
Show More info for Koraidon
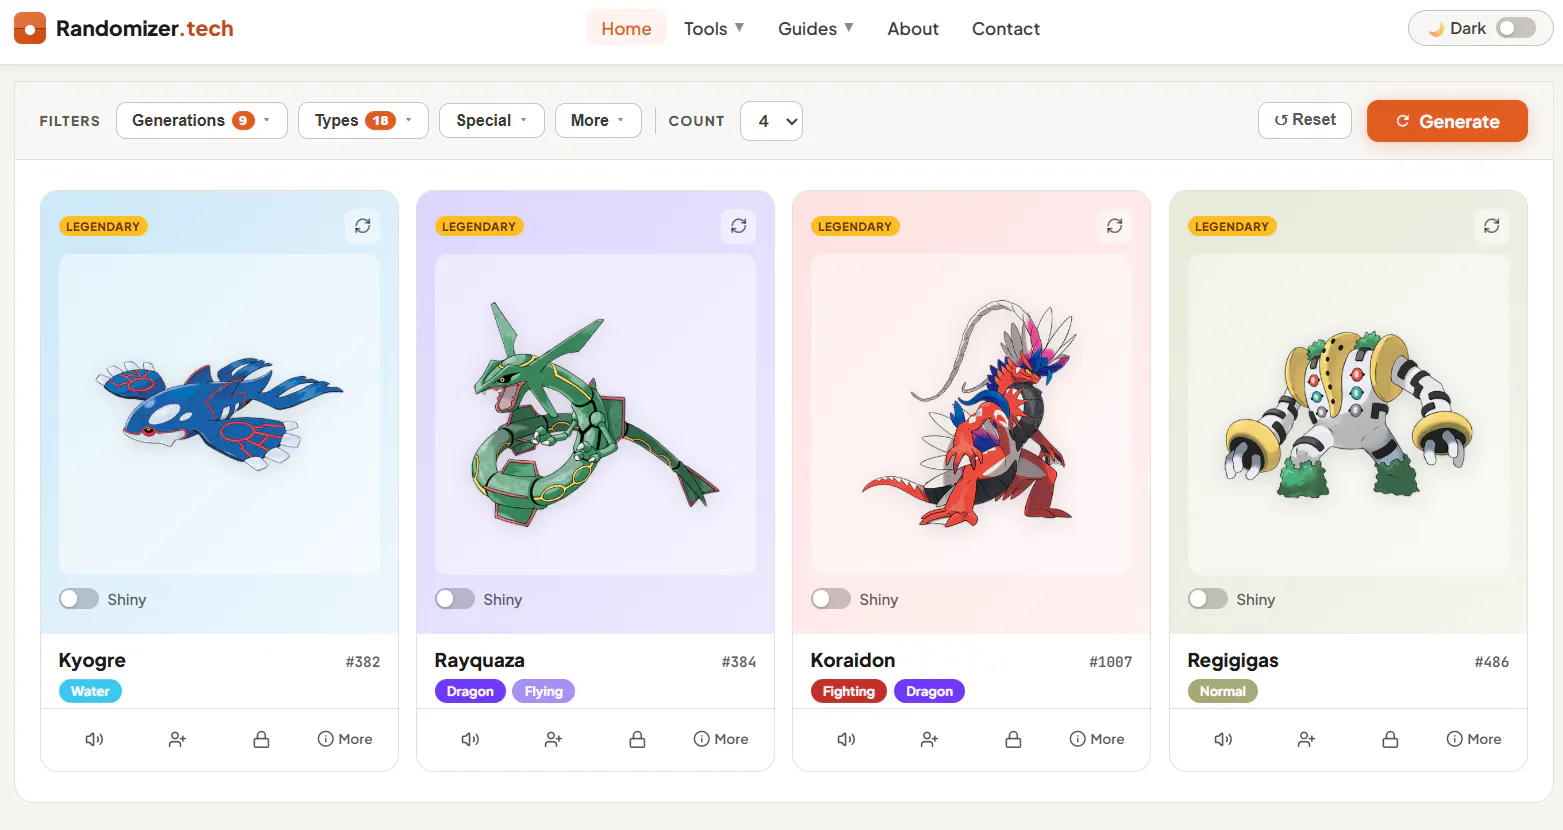click(x=1097, y=739)
